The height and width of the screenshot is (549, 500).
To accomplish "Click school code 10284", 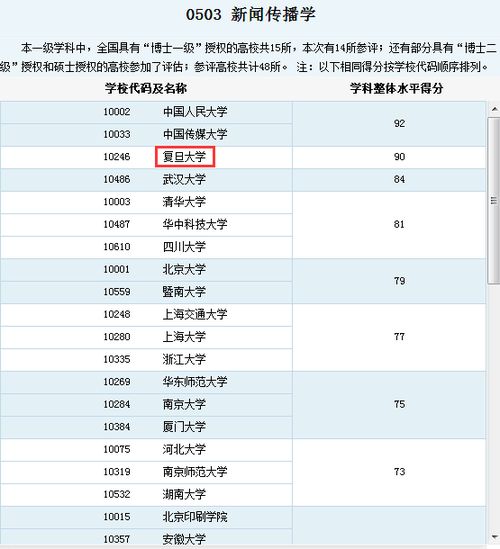I will pos(117,404).
